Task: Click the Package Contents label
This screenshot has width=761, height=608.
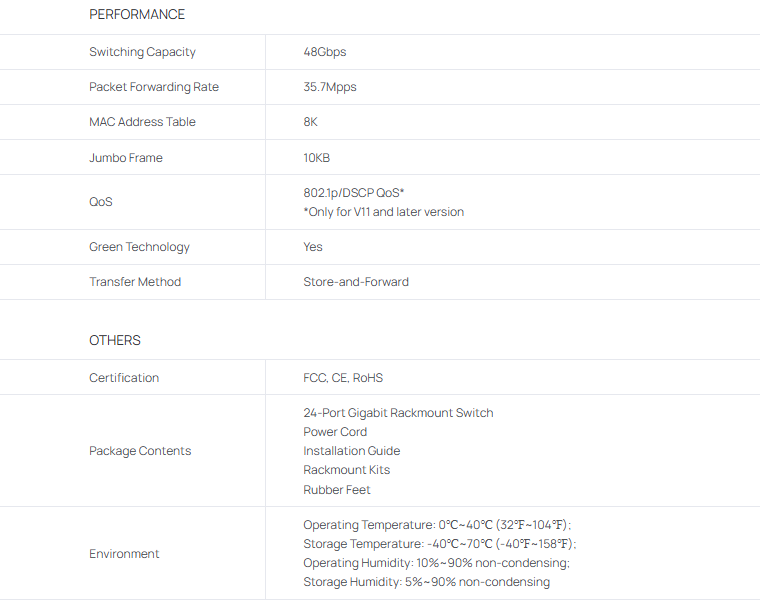Action: (140, 451)
